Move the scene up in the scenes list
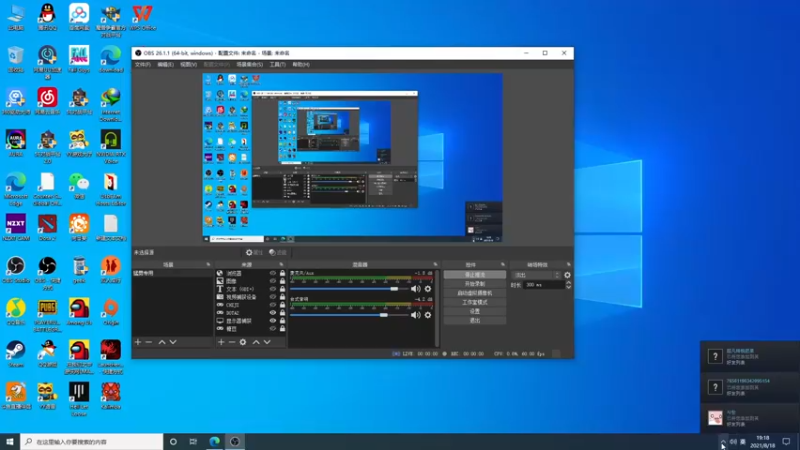 162,342
